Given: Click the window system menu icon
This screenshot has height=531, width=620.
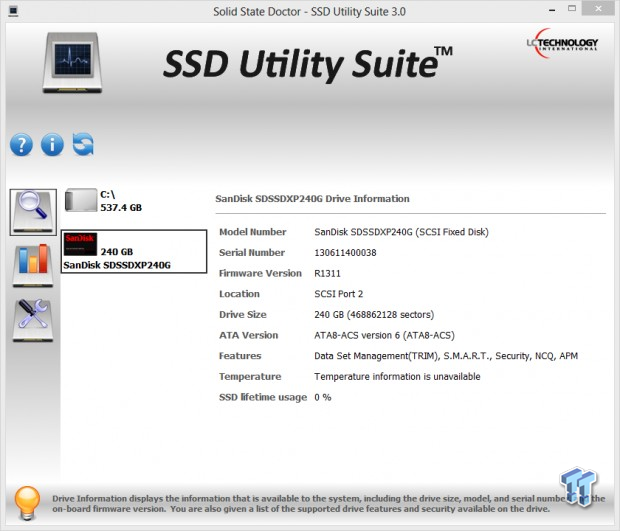Looking at the screenshot, I should (13, 11).
